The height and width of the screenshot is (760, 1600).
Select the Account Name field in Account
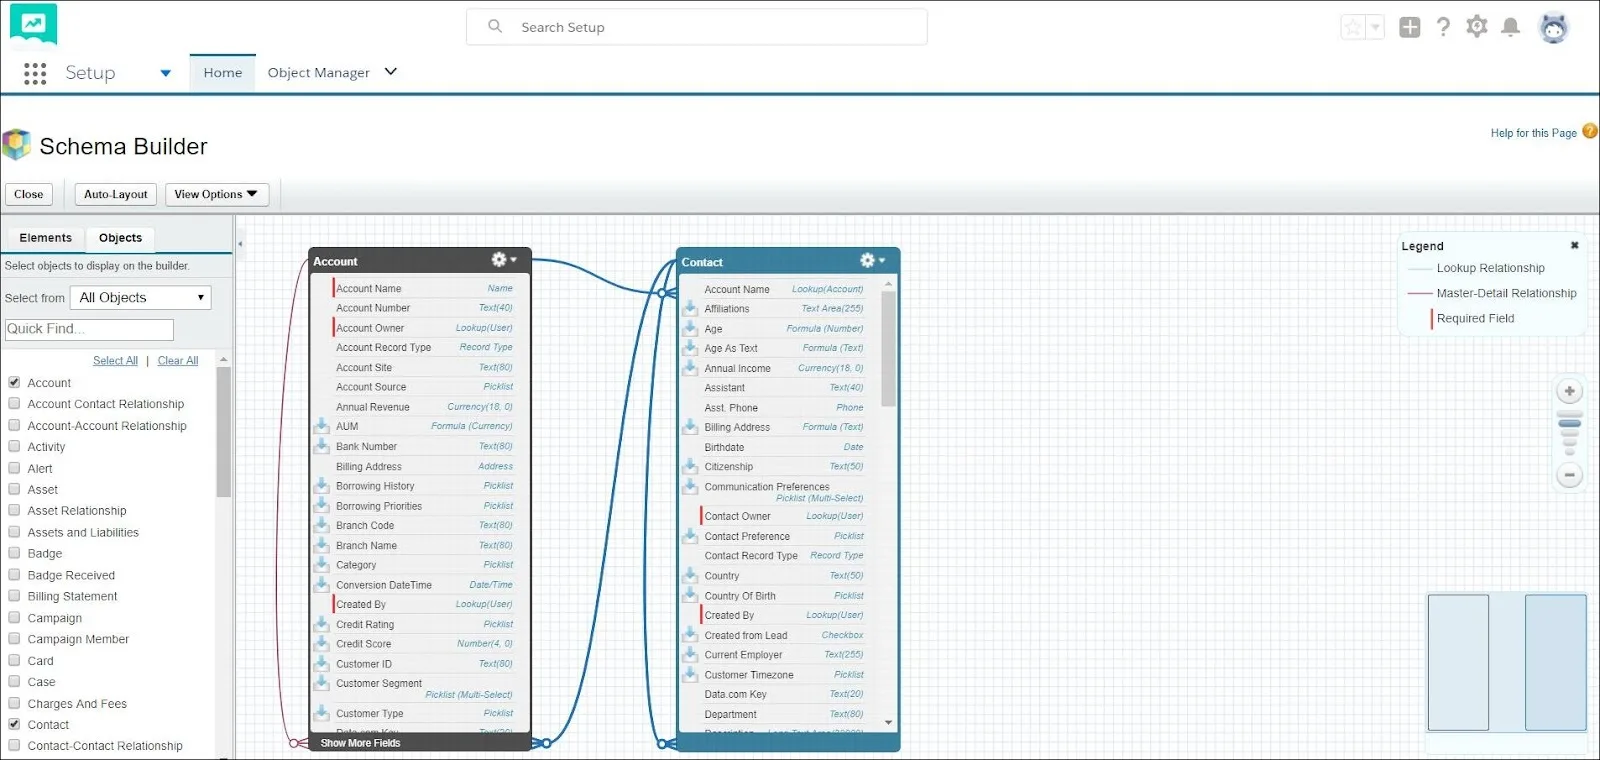click(x=422, y=288)
